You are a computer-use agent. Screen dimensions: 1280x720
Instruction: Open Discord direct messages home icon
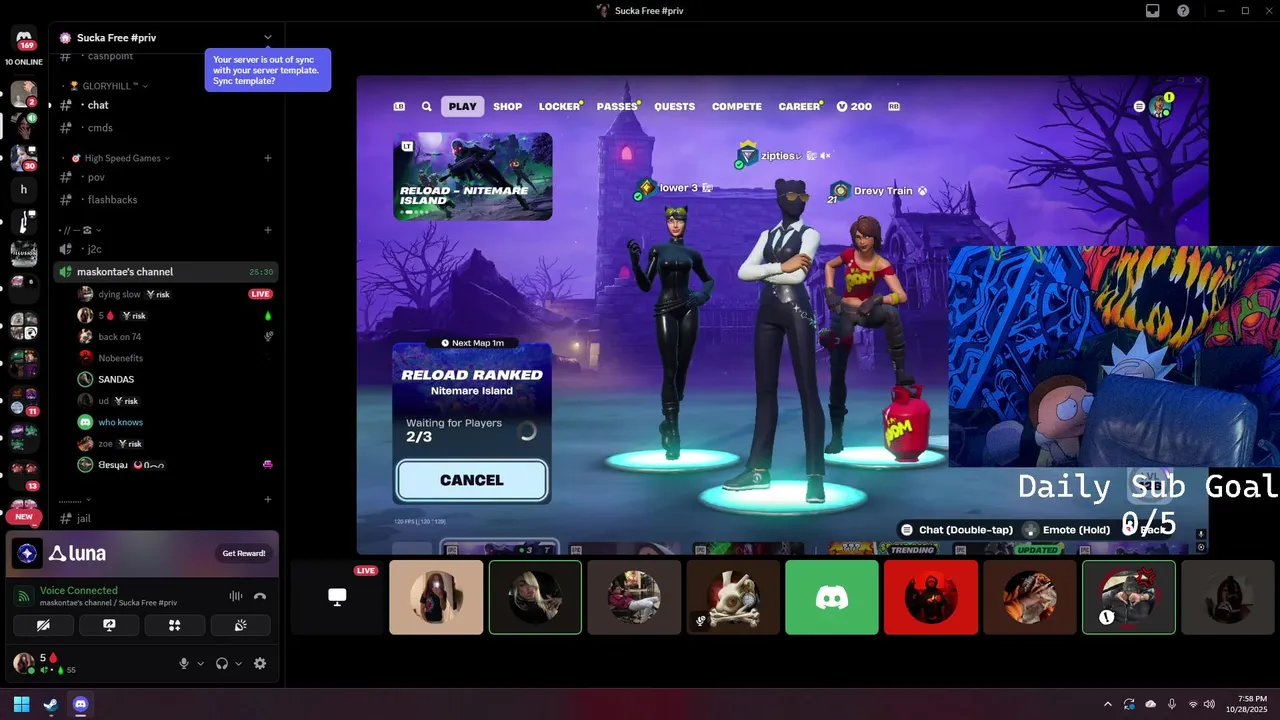coord(24,38)
